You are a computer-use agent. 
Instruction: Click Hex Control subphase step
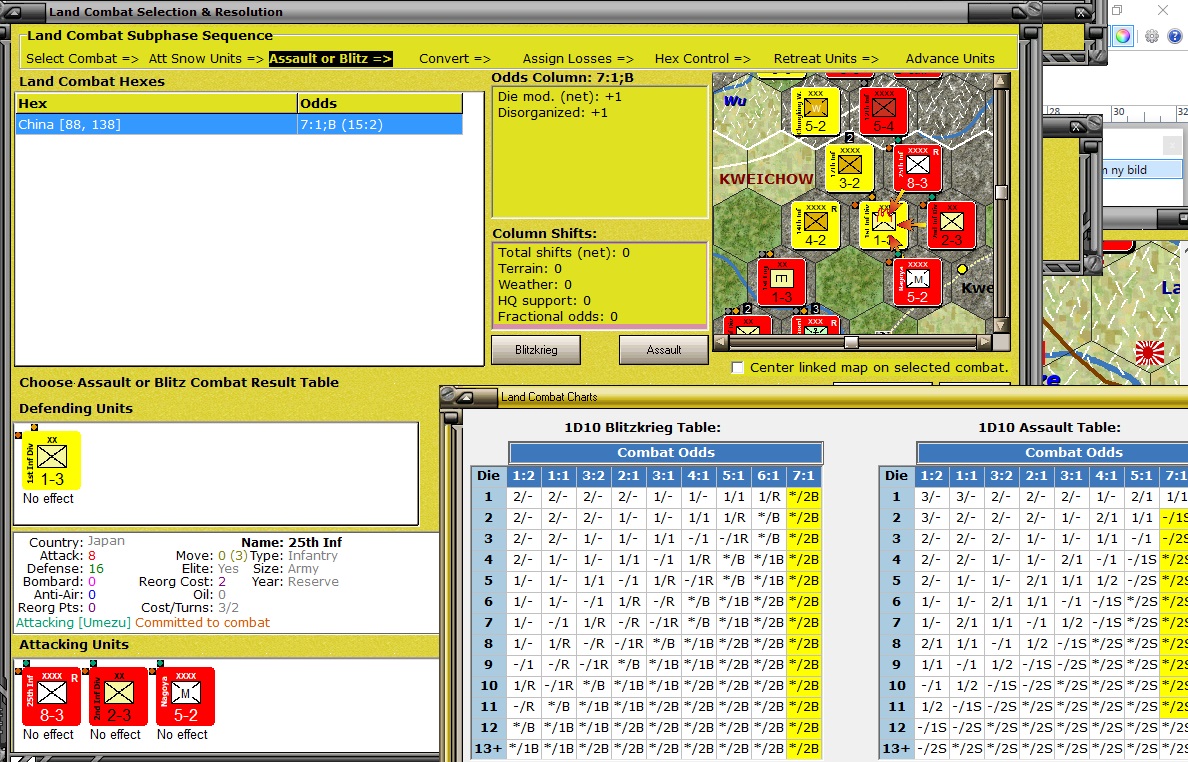coord(702,58)
